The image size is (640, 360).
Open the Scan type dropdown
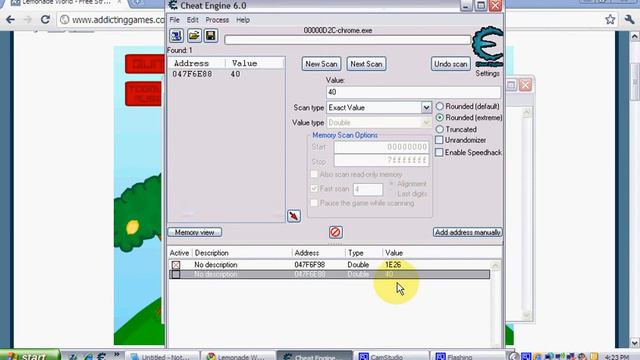(x=426, y=107)
